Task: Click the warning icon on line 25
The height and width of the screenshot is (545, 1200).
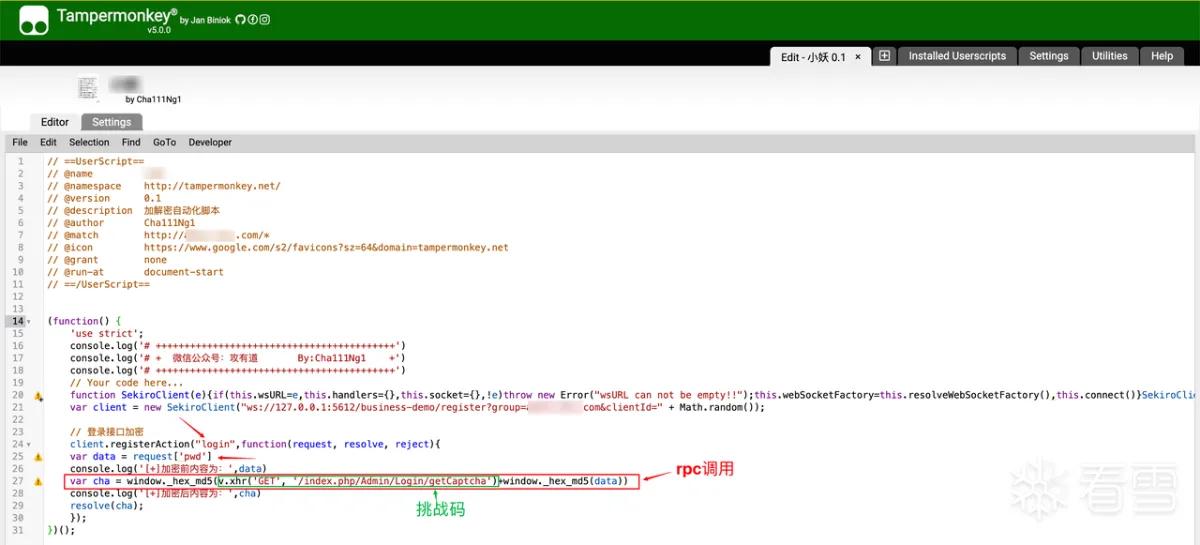Action: tap(38, 457)
